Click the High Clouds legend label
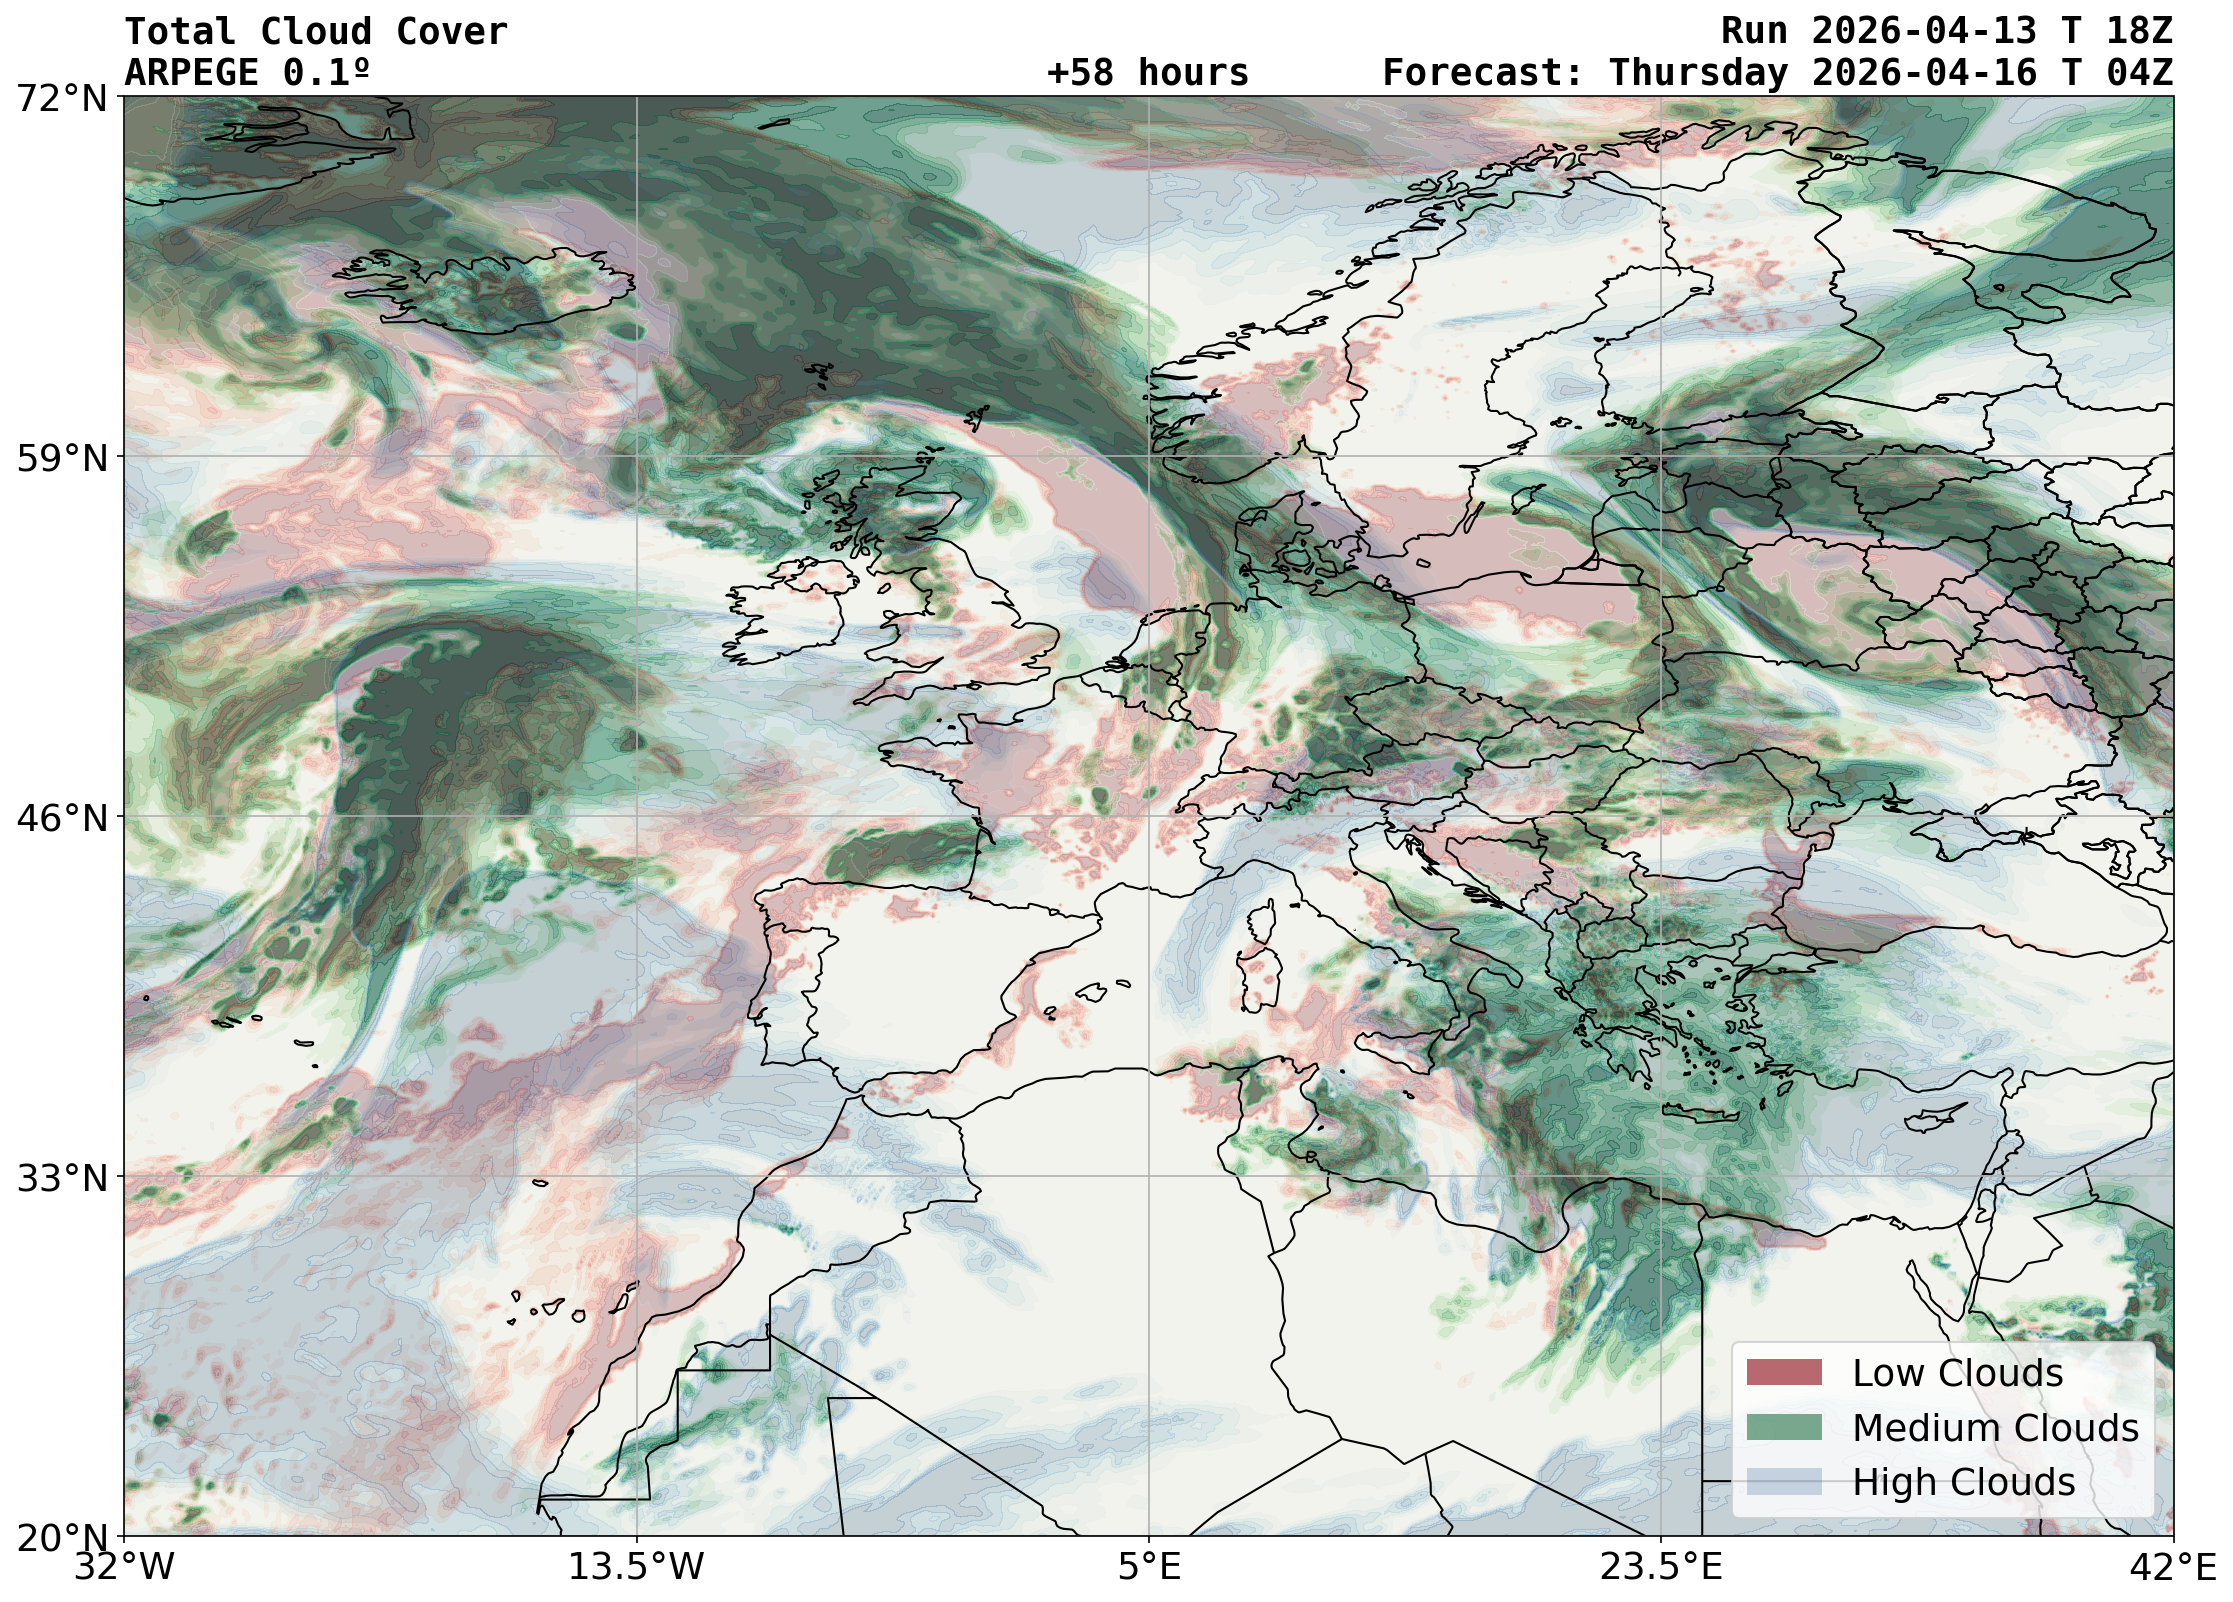Viewport: 2233px width, 1602px height. 1963,1482
